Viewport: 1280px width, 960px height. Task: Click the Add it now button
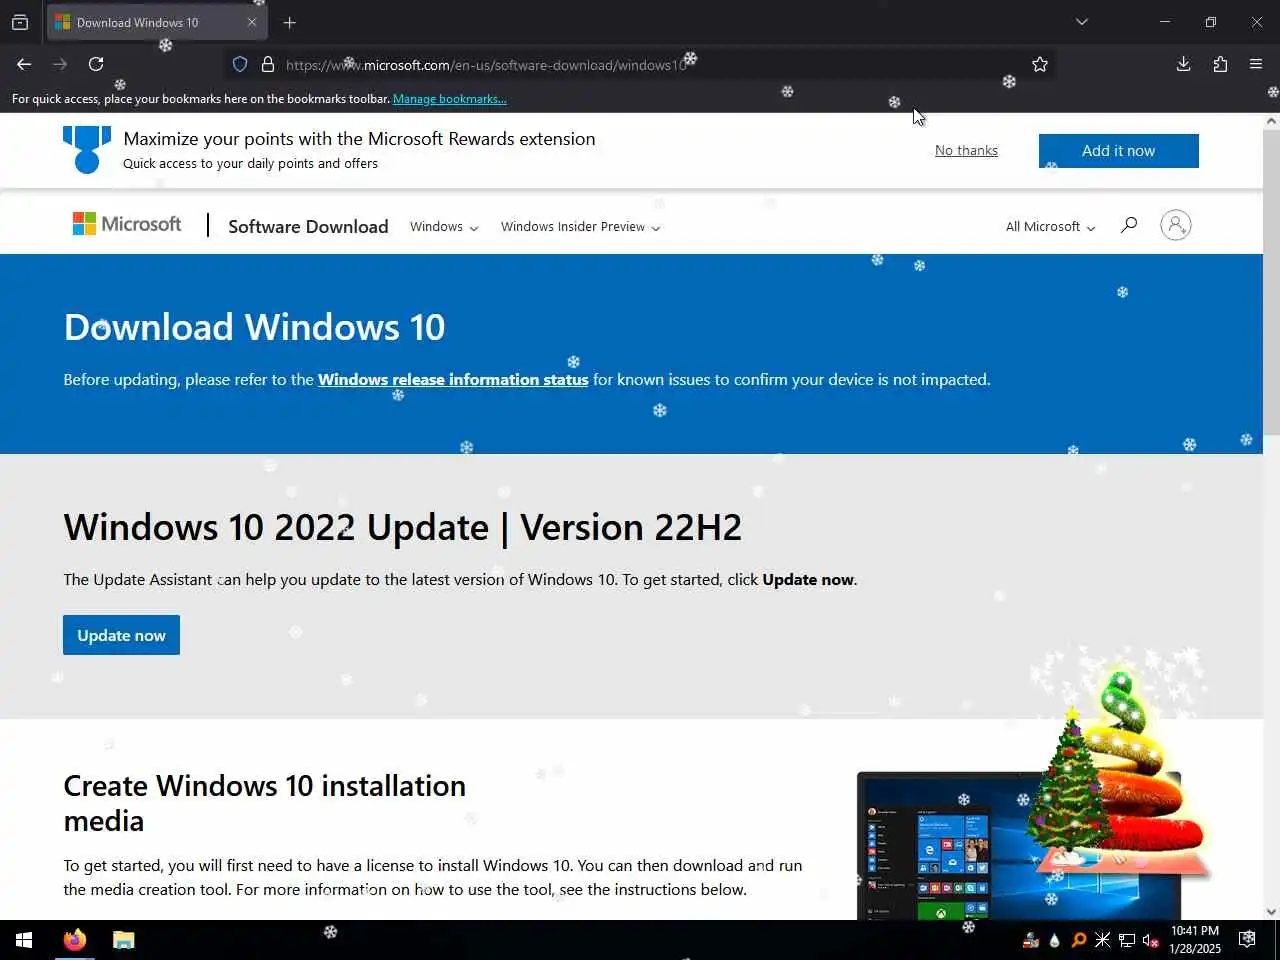click(x=1118, y=151)
